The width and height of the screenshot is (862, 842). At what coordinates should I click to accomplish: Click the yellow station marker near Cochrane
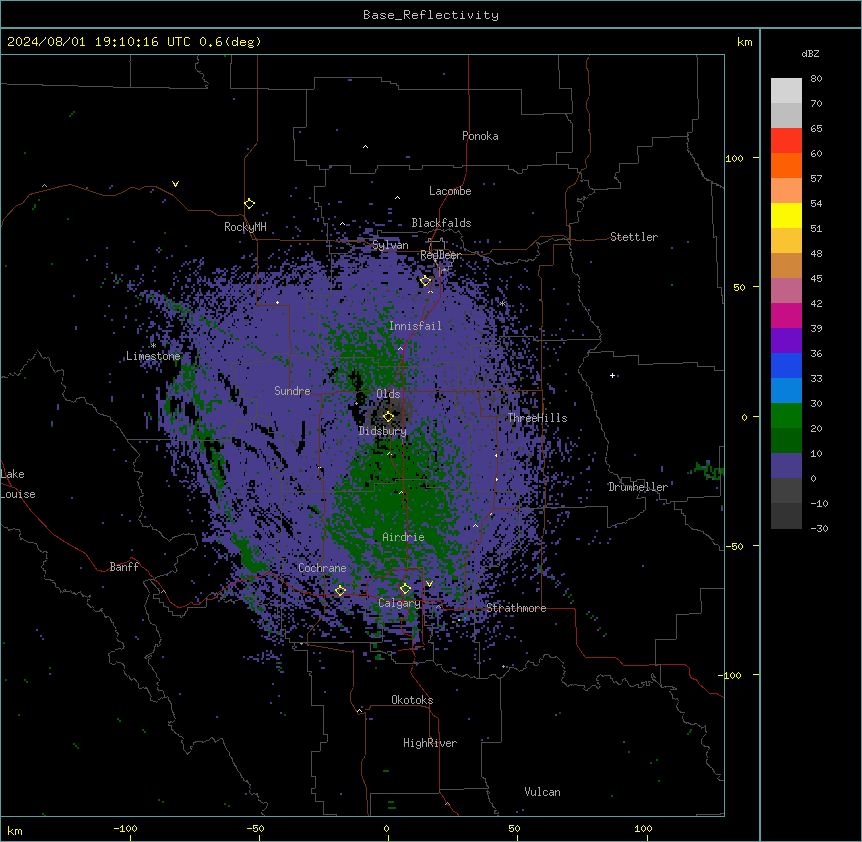[340, 590]
